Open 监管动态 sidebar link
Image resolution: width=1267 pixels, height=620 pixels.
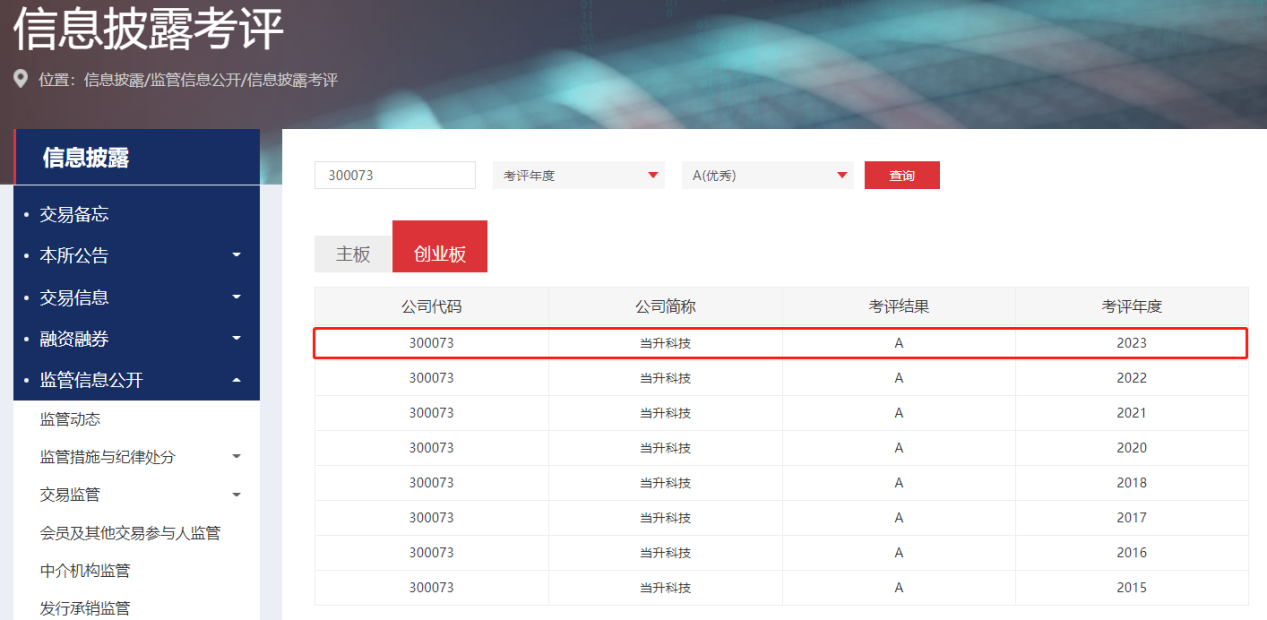pos(70,419)
